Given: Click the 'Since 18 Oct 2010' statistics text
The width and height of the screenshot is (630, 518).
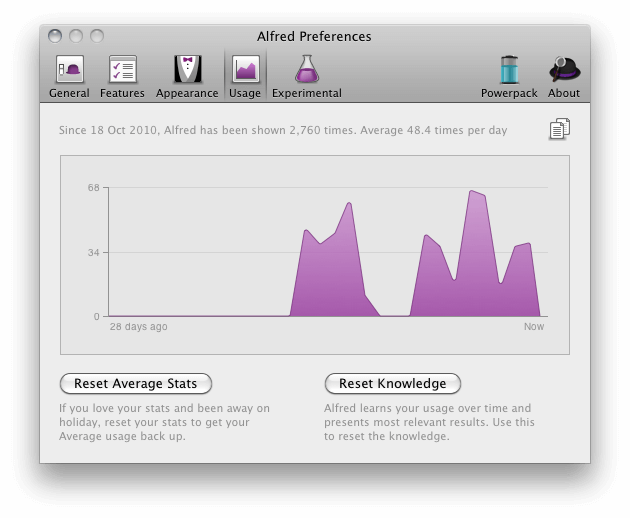Looking at the screenshot, I should pyautogui.click(x=283, y=130).
